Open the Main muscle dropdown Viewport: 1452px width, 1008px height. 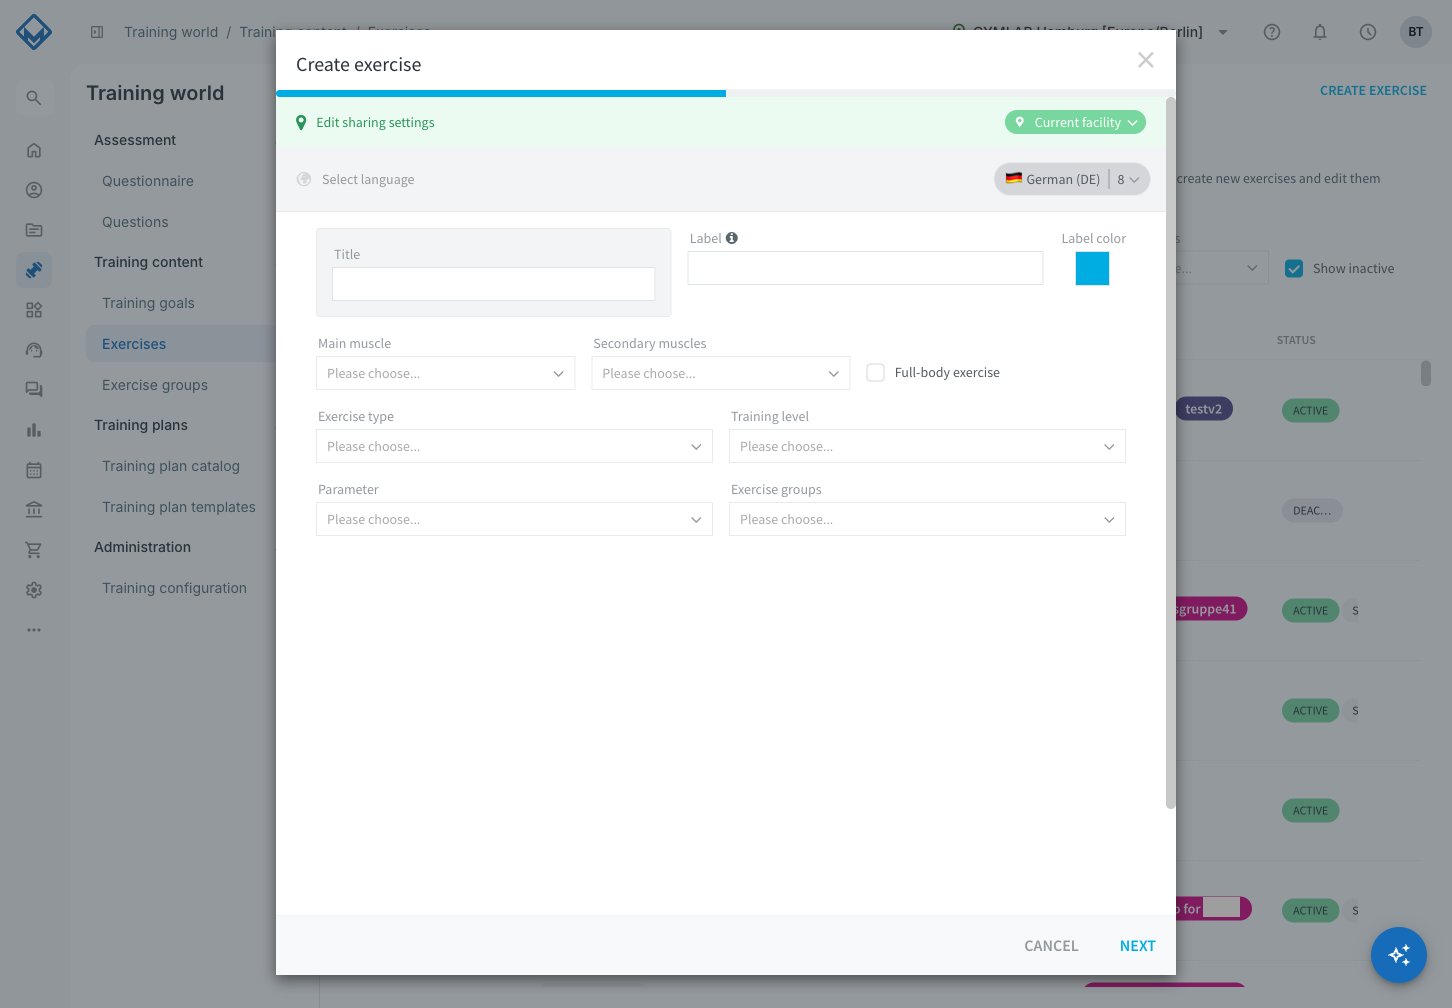click(446, 373)
